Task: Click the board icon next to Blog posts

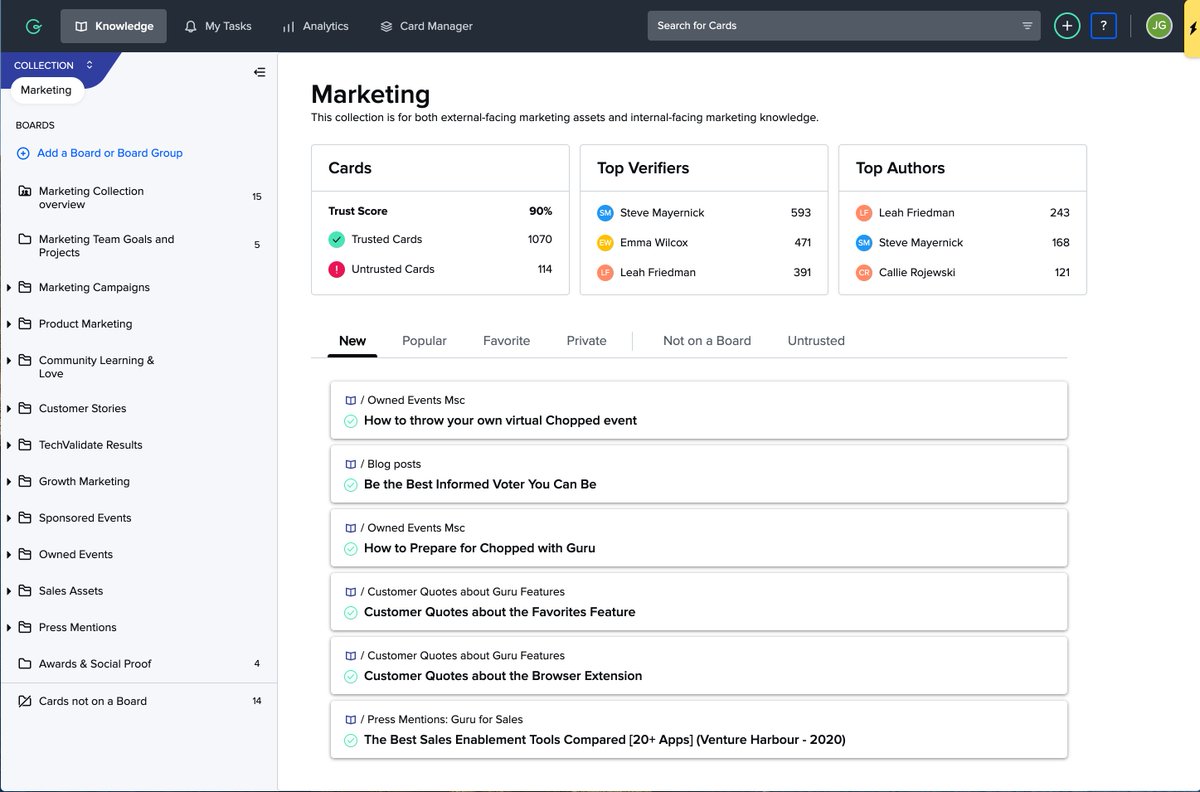Action: pos(351,464)
